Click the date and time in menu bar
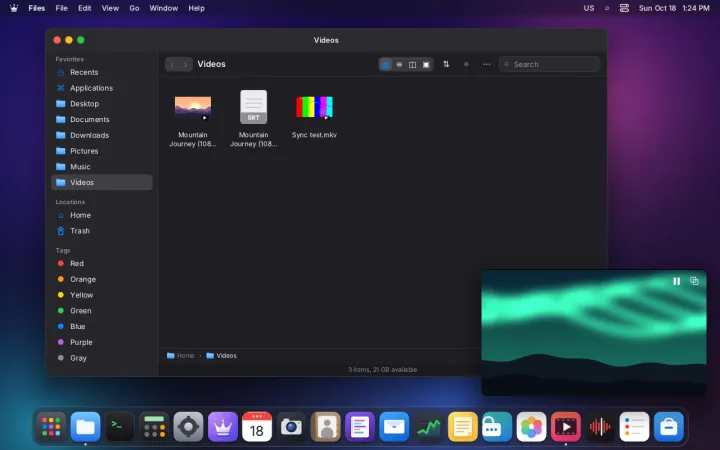 click(674, 8)
